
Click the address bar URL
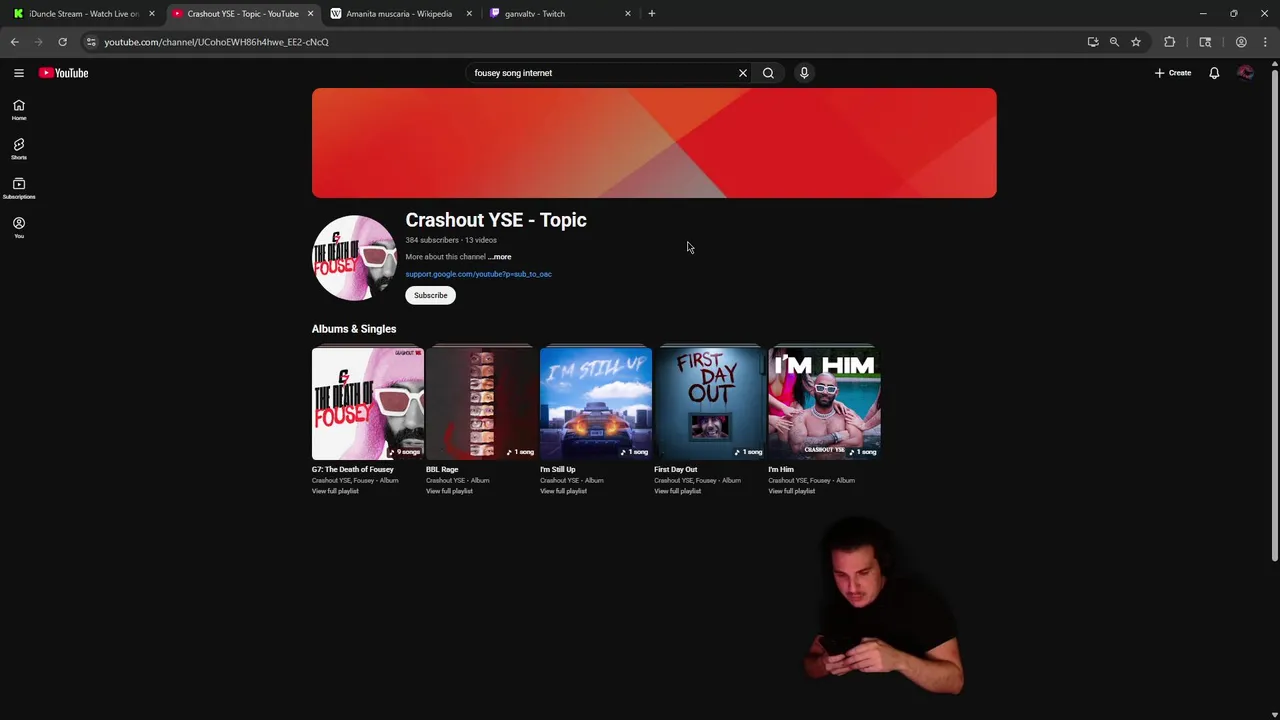(216, 42)
